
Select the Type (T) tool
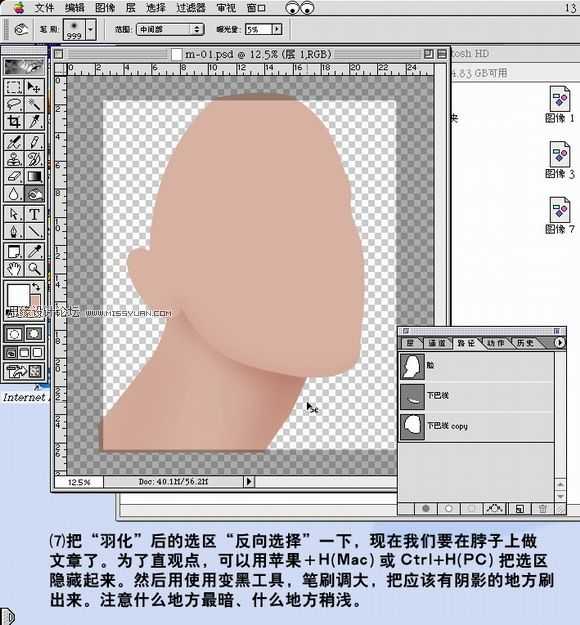click(34, 214)
